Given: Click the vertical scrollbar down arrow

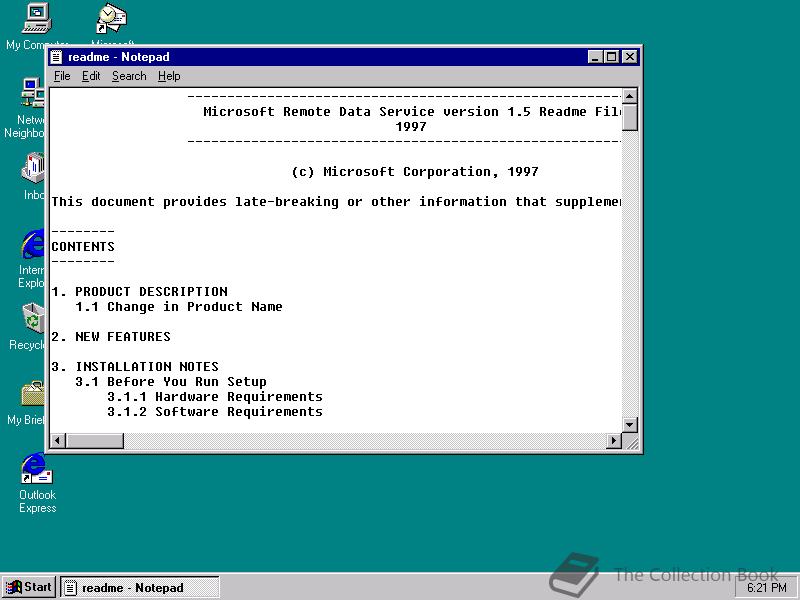Looking at the screenshot, I should coord(630,424).
